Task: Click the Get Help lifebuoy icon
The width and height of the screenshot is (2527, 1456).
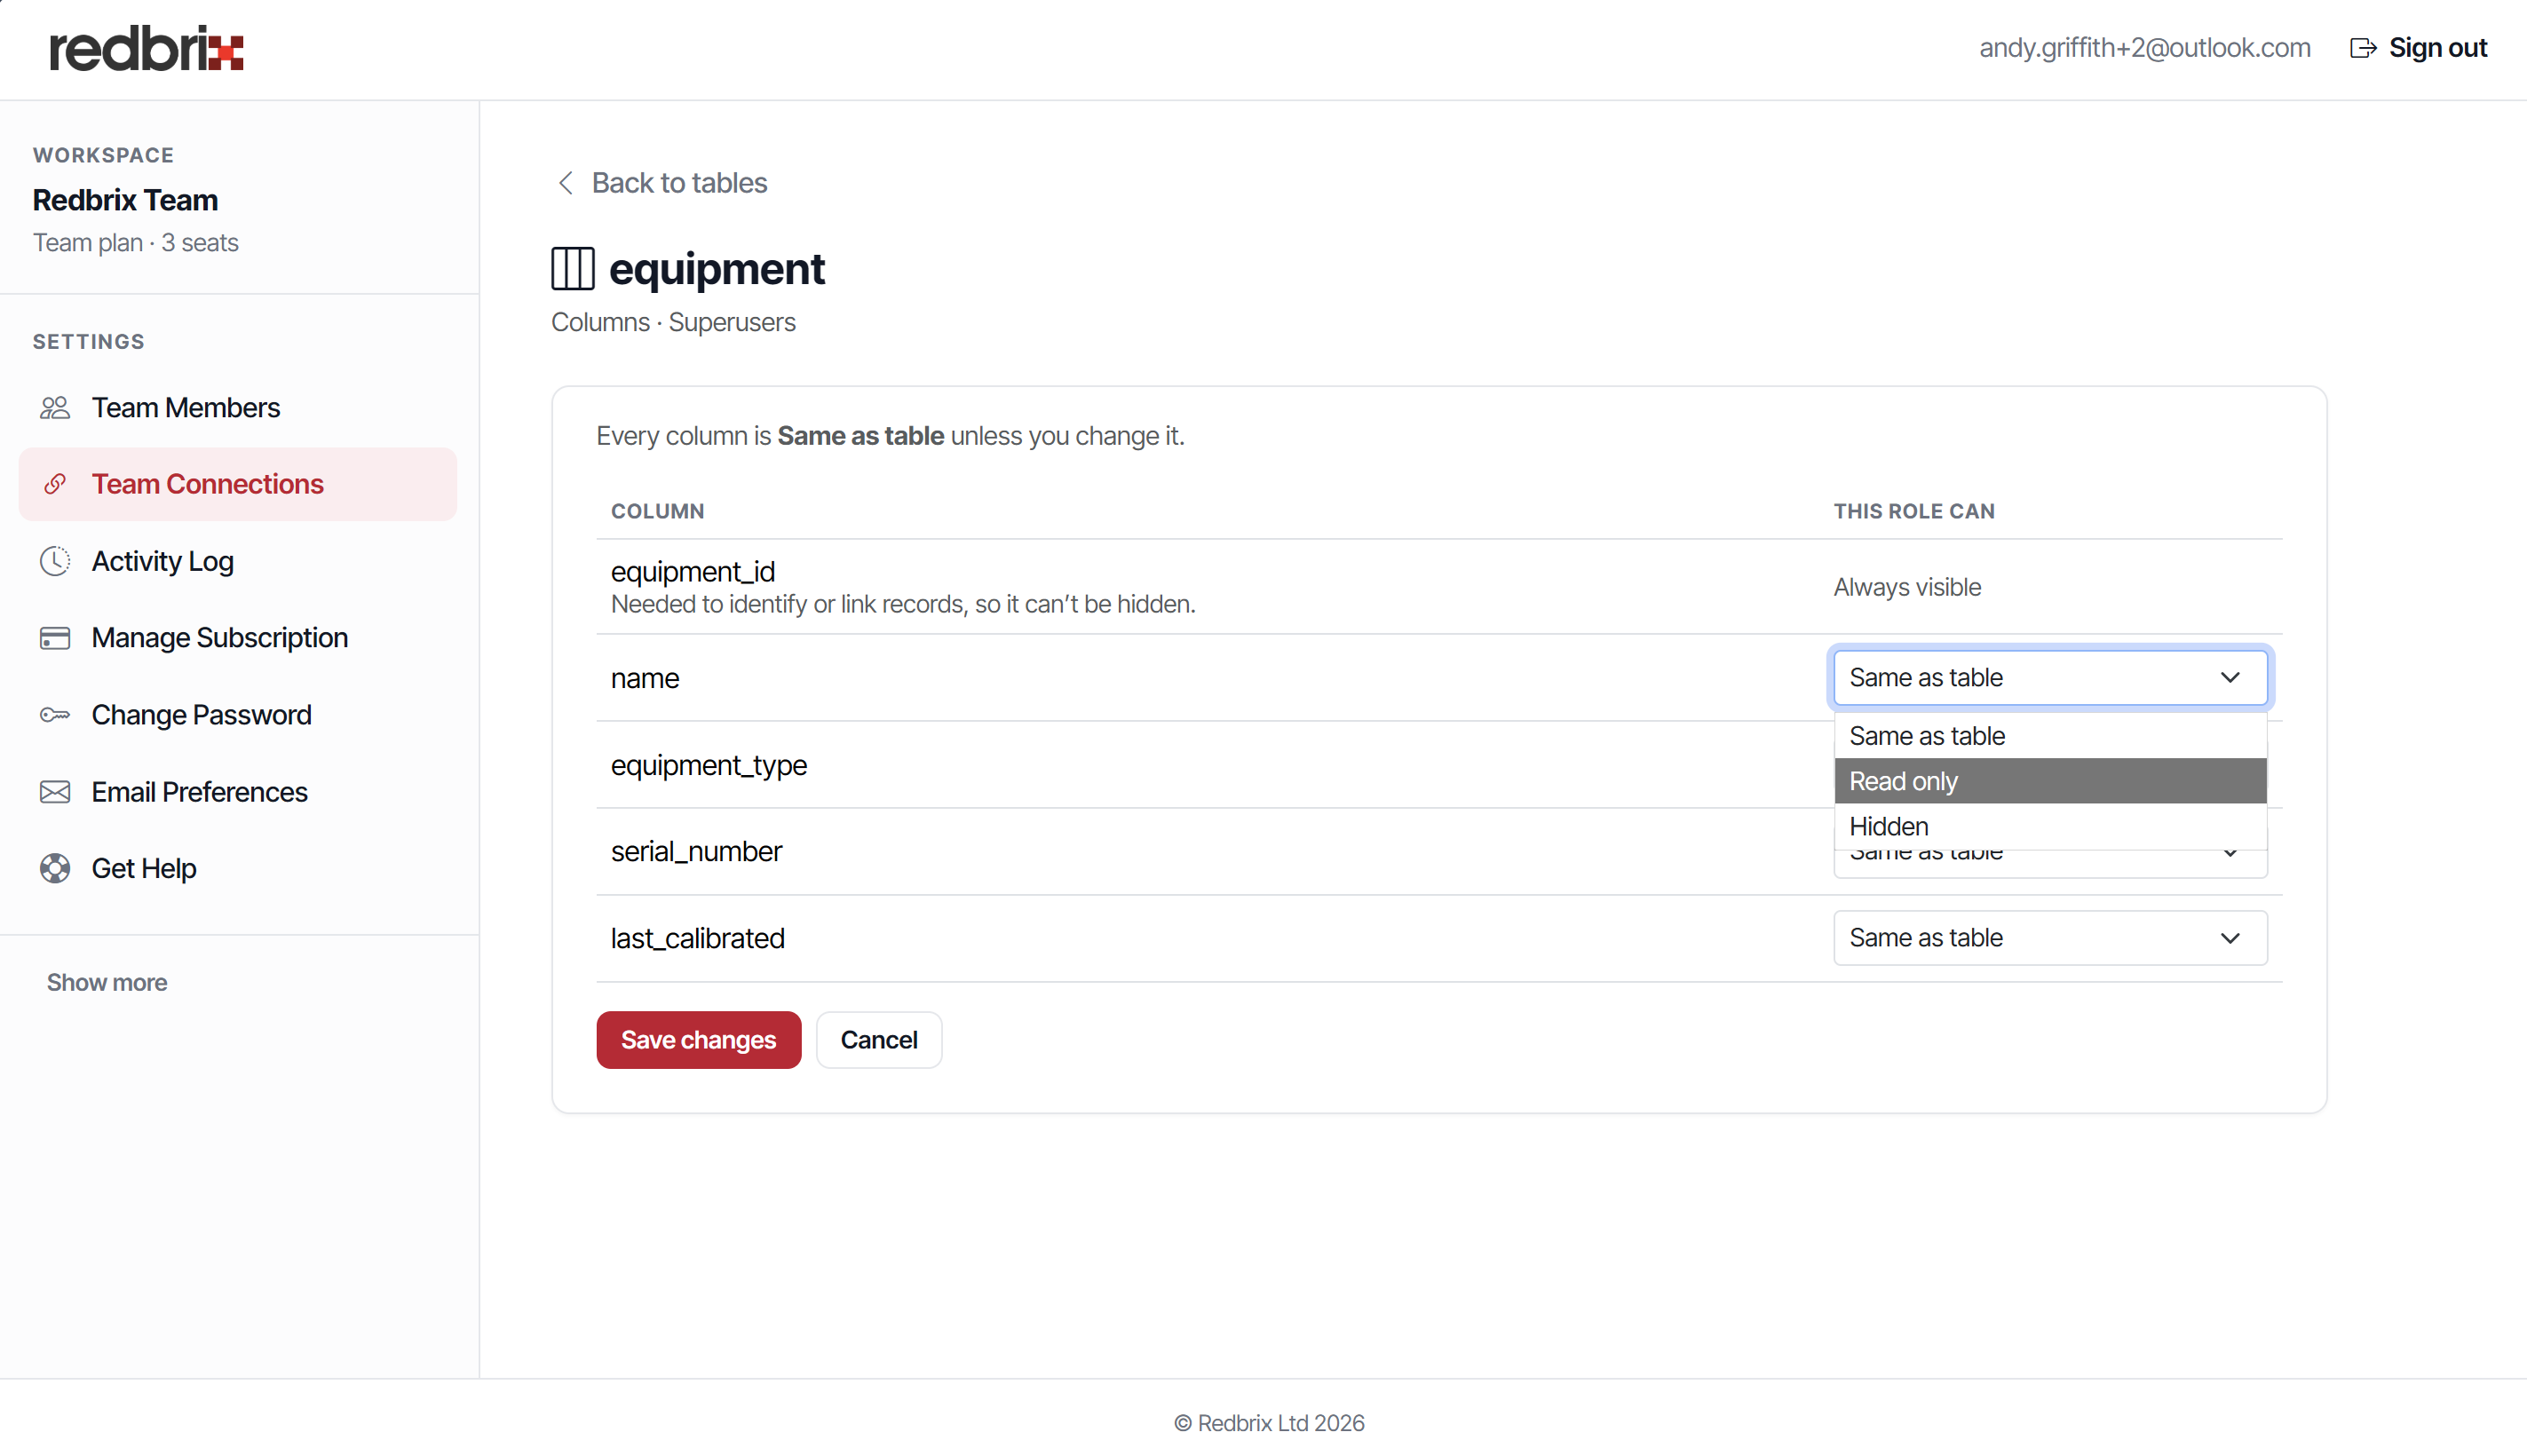Action: [x=55, y=868]
